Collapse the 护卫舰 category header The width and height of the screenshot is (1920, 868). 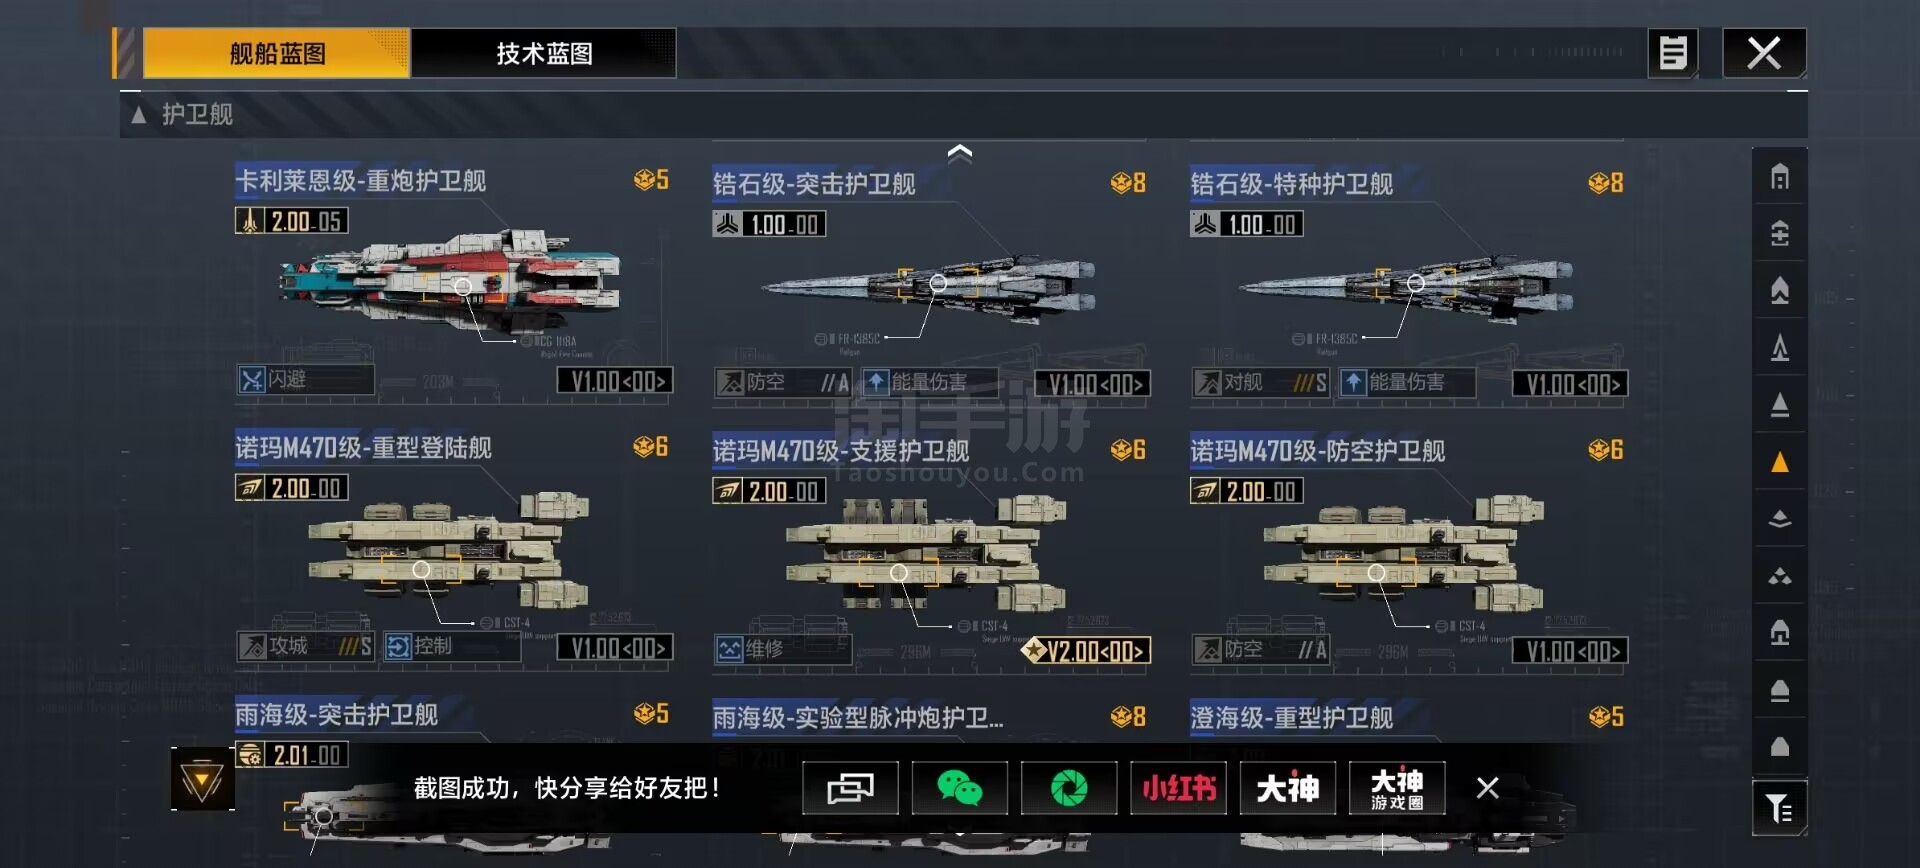pyautogui.click(x=182, y=114)
